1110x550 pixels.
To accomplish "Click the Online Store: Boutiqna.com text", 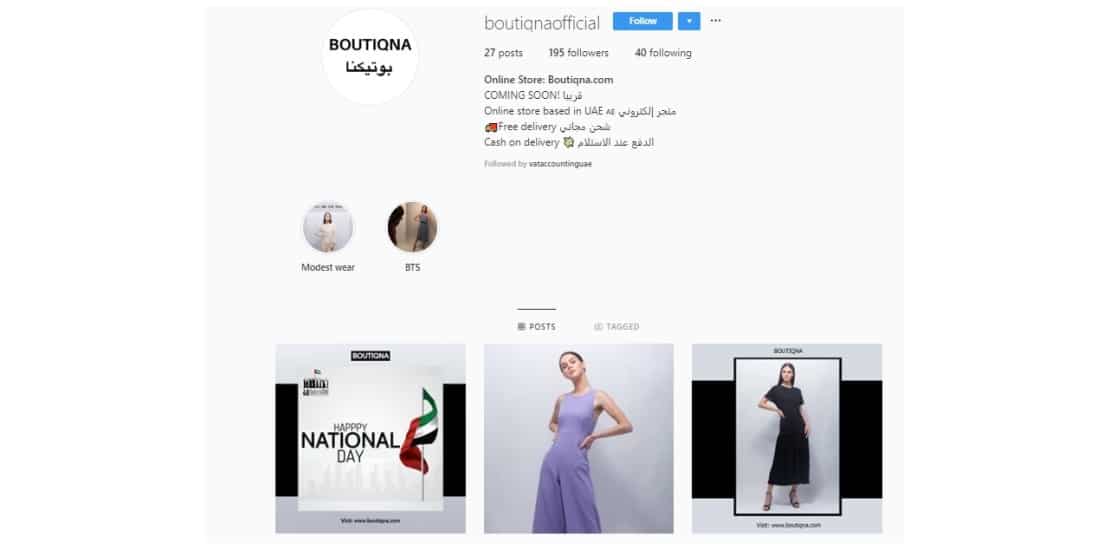I will point(549,80).
